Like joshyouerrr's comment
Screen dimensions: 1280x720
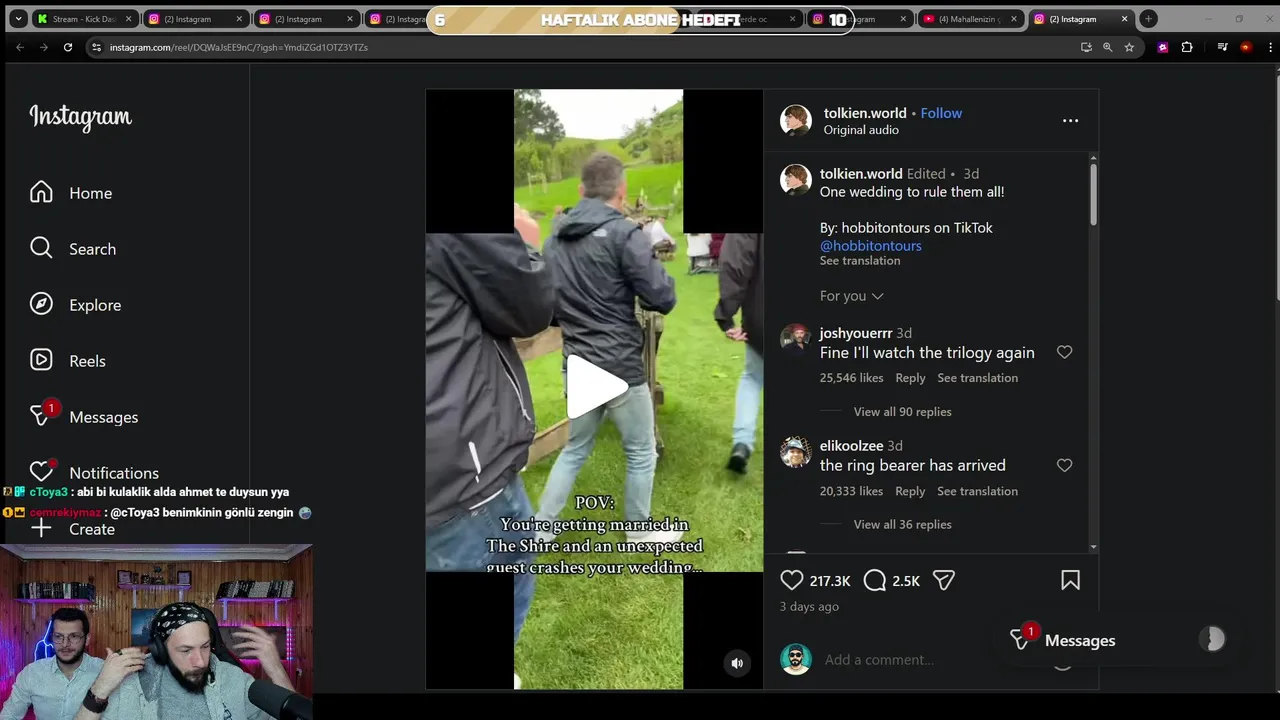pyautogui.click(x=1064, y=352)
